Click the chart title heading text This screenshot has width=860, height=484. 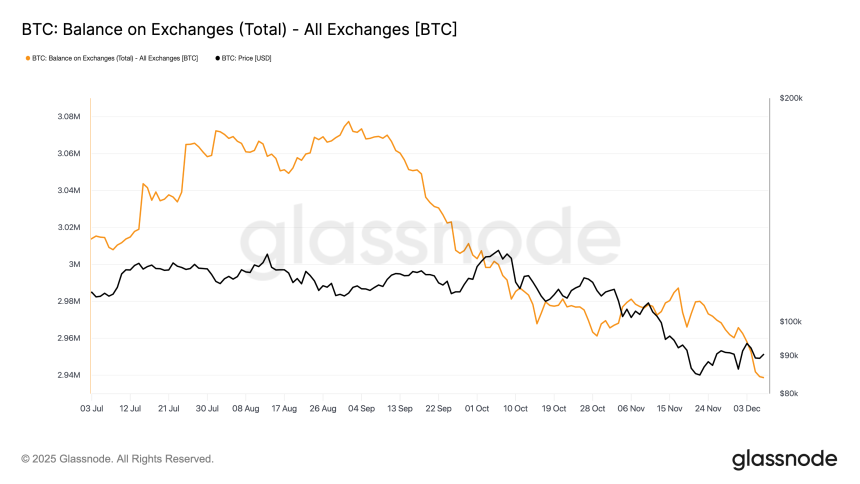239,29
